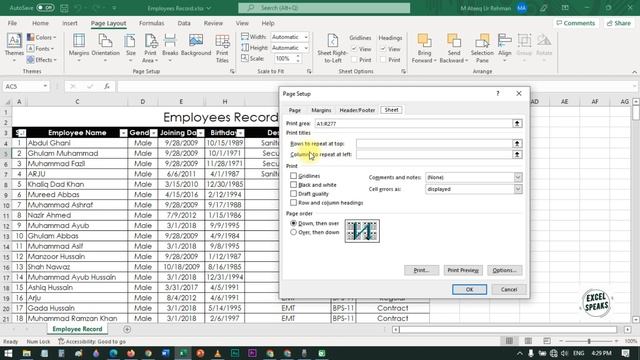Enable the Gridlines print checkbox in dialog
Screen dimensions: 640x360
(x=293, y=176)
